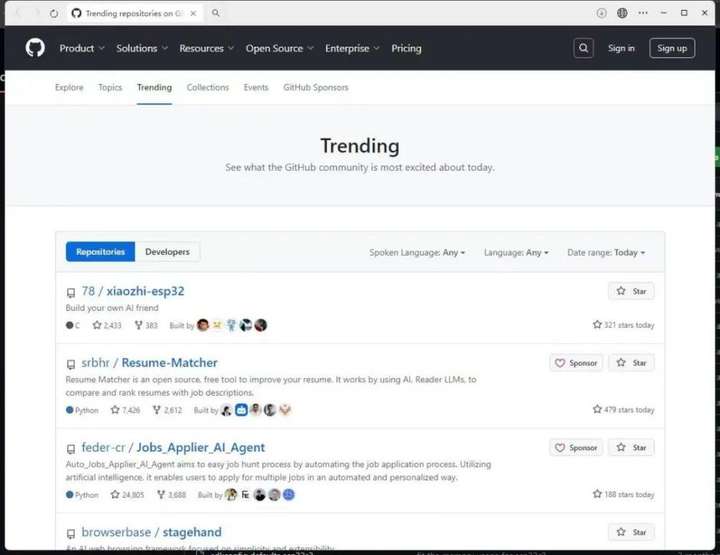This screenshot has height=555, width=720.
Task: Click last contributor avatar of xiaozhi-esp32
Action: (261, 325)
